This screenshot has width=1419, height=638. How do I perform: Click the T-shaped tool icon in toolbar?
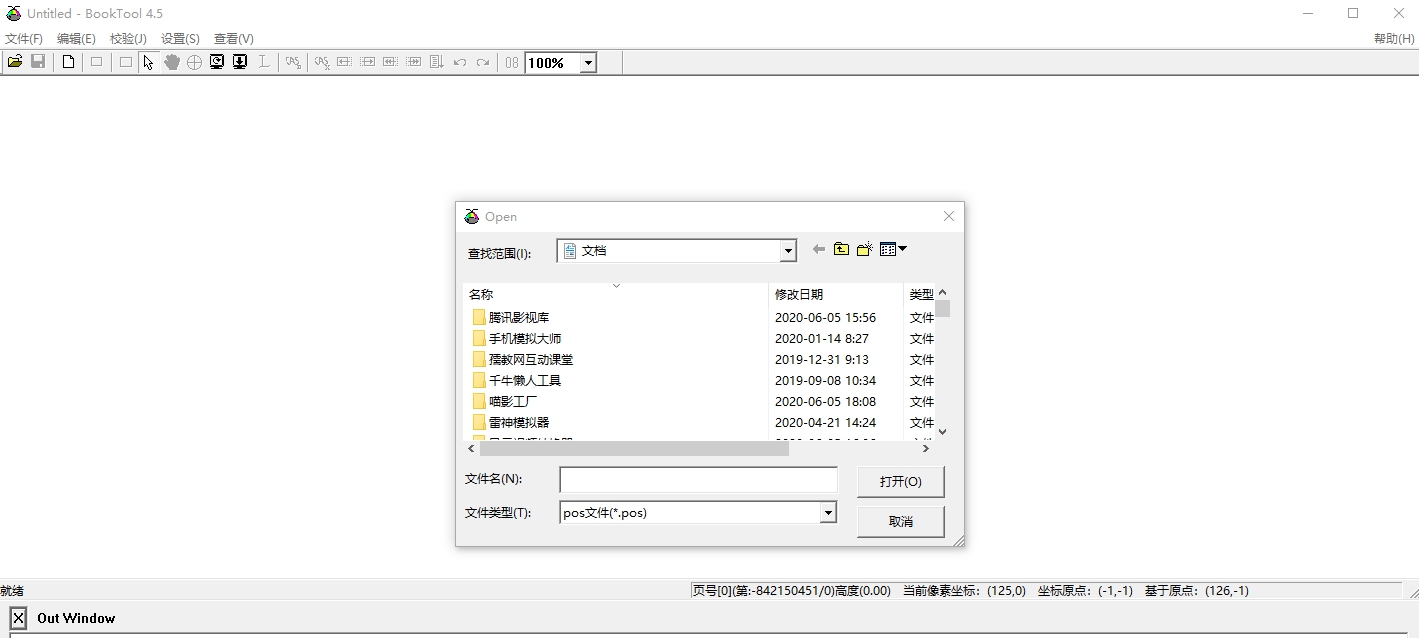coord(264,62)
